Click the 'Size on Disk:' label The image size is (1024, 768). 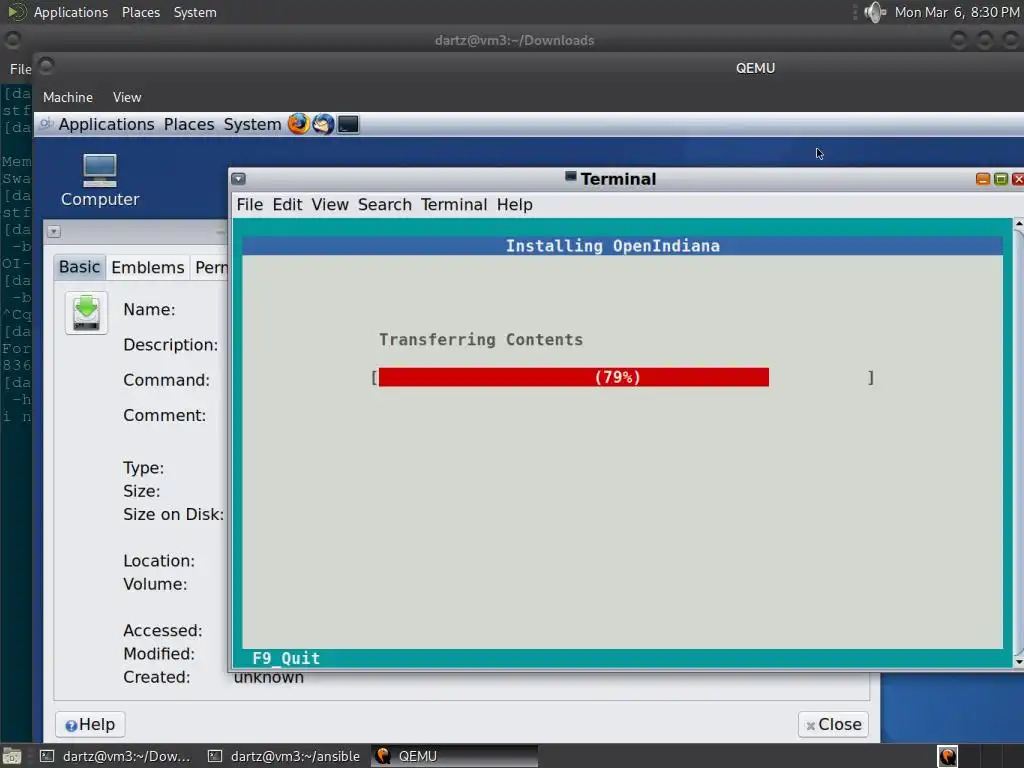pos(173,515)
